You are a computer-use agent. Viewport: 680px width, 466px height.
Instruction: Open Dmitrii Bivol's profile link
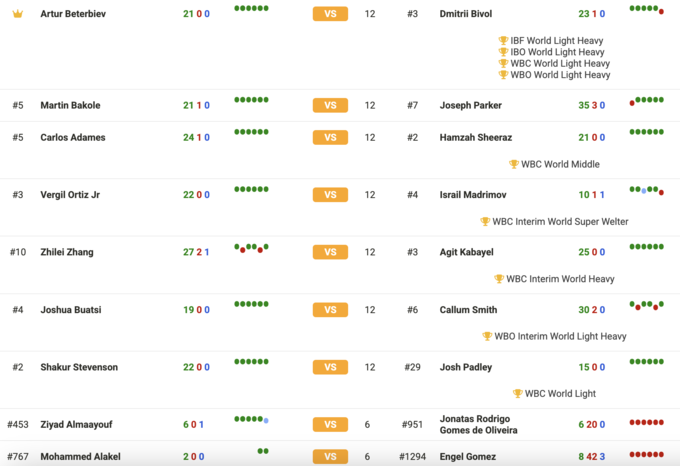pos(469,14)
